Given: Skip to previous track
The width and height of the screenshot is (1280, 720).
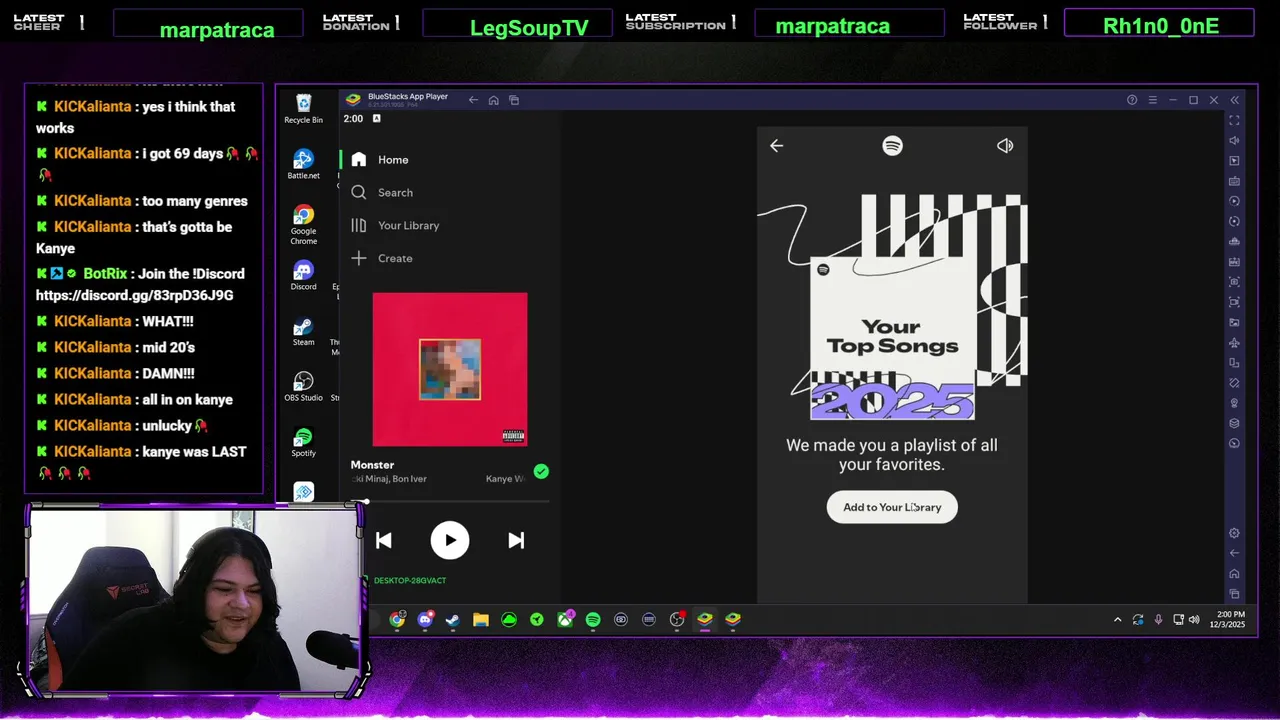Looking at the screenshot, I should pos(384,540).
